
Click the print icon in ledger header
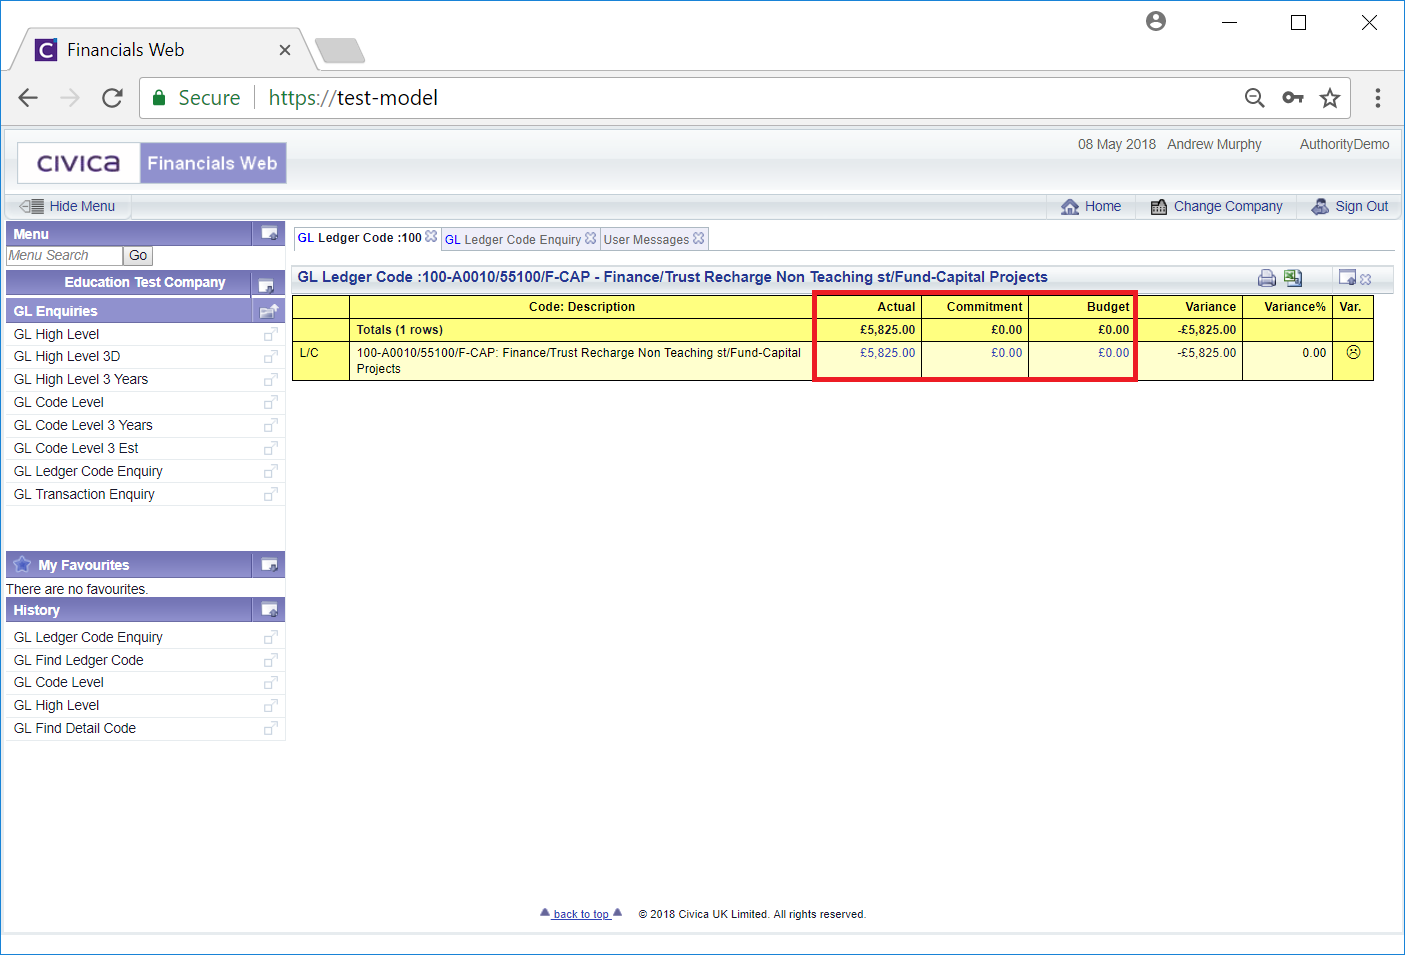1267,278
